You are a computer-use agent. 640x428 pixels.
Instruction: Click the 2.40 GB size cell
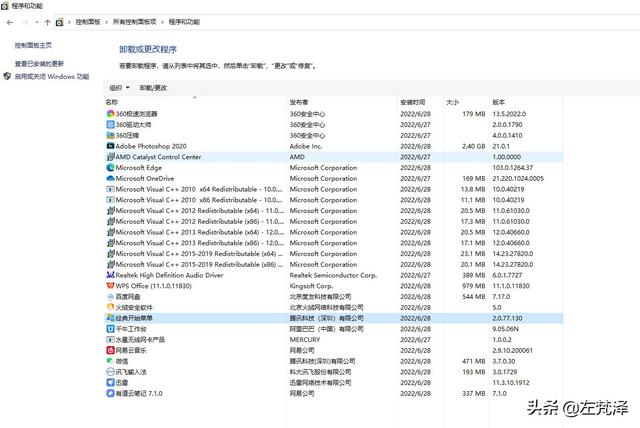[x=473, y=146]
